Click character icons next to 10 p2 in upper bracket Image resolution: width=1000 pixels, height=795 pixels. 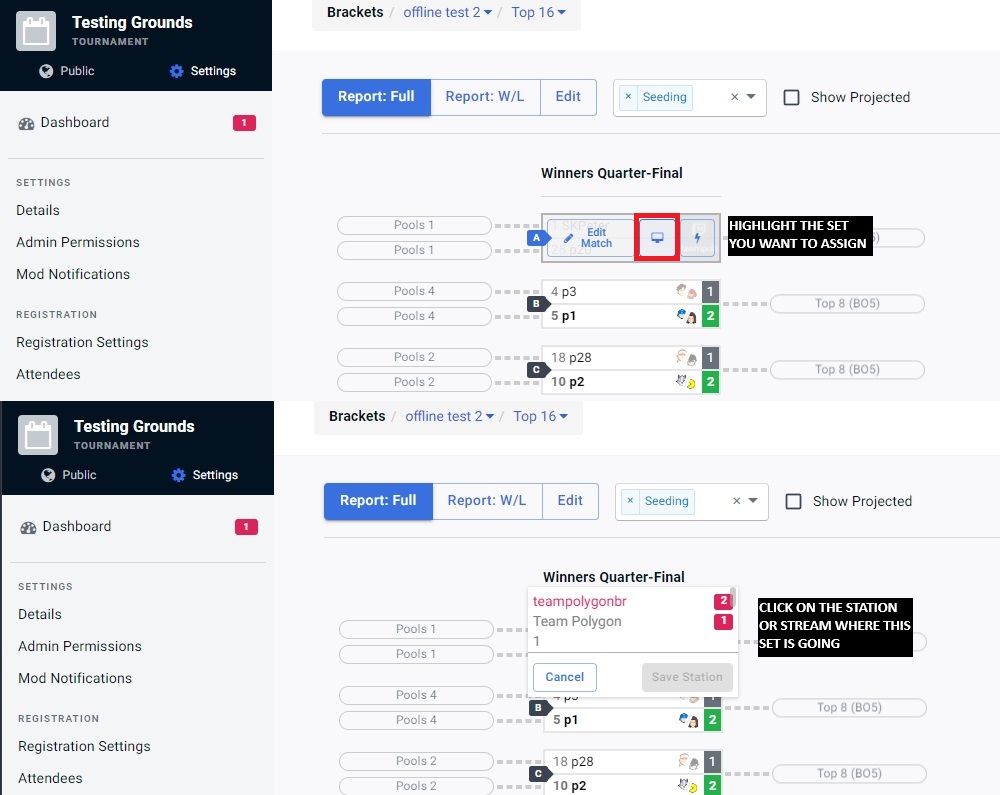click(686, 381)
